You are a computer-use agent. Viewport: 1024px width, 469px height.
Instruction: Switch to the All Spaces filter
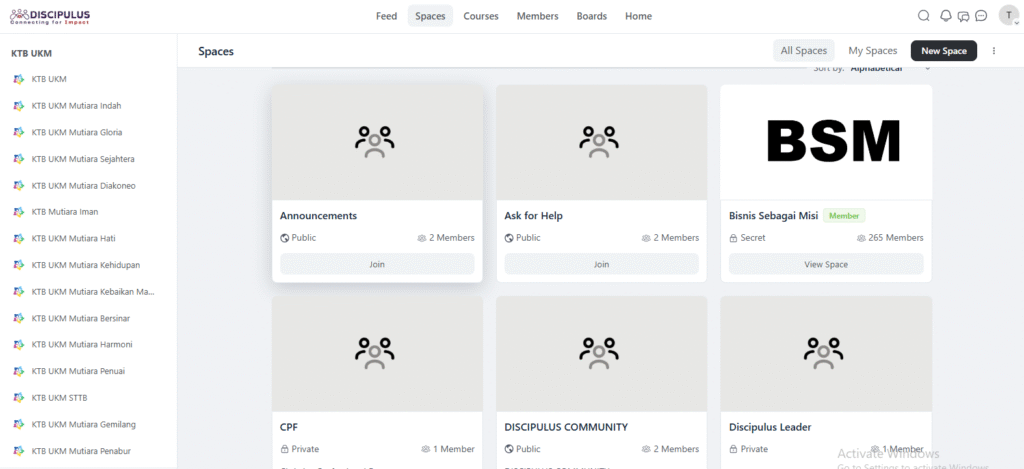point(804,51)
